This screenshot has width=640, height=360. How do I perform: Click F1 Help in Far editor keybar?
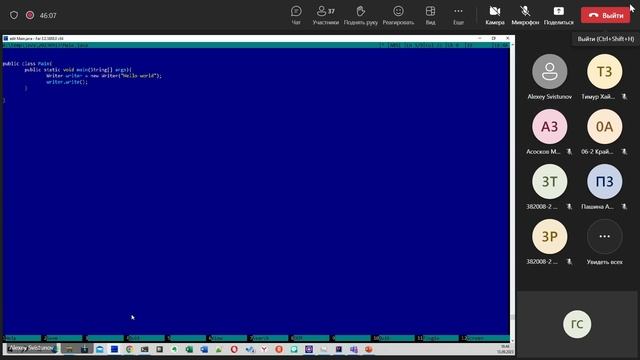point(22,338)
